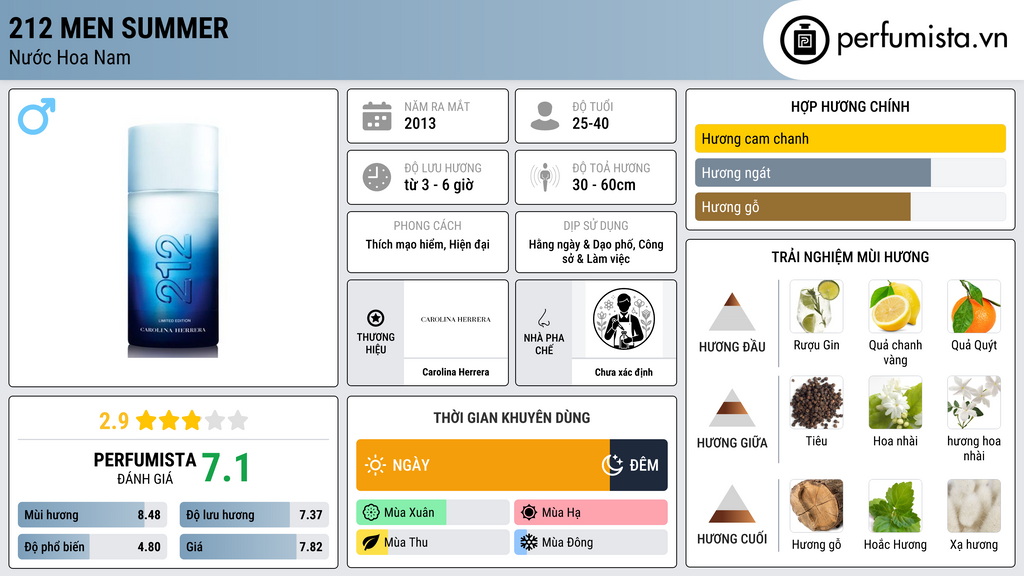Open the Xạ hương musk image

tap(974, 505)
